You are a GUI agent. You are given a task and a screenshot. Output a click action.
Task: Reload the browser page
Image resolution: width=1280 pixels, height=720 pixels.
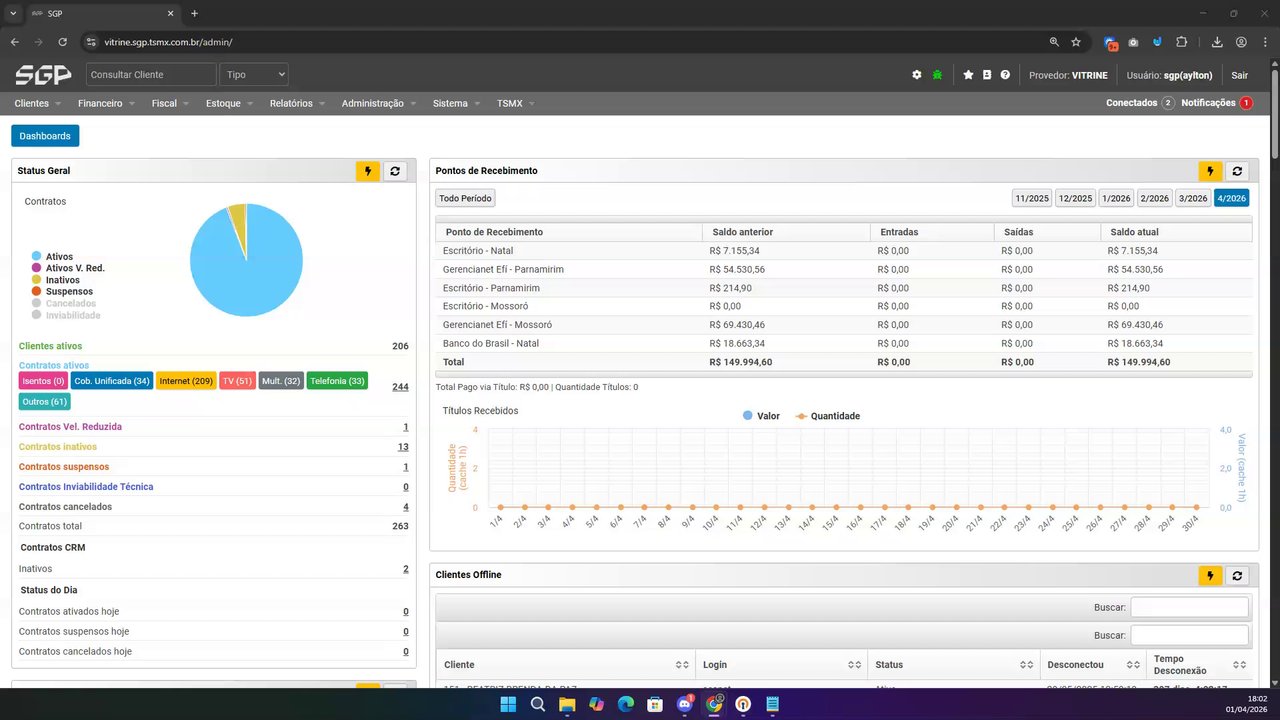point(63,42)
